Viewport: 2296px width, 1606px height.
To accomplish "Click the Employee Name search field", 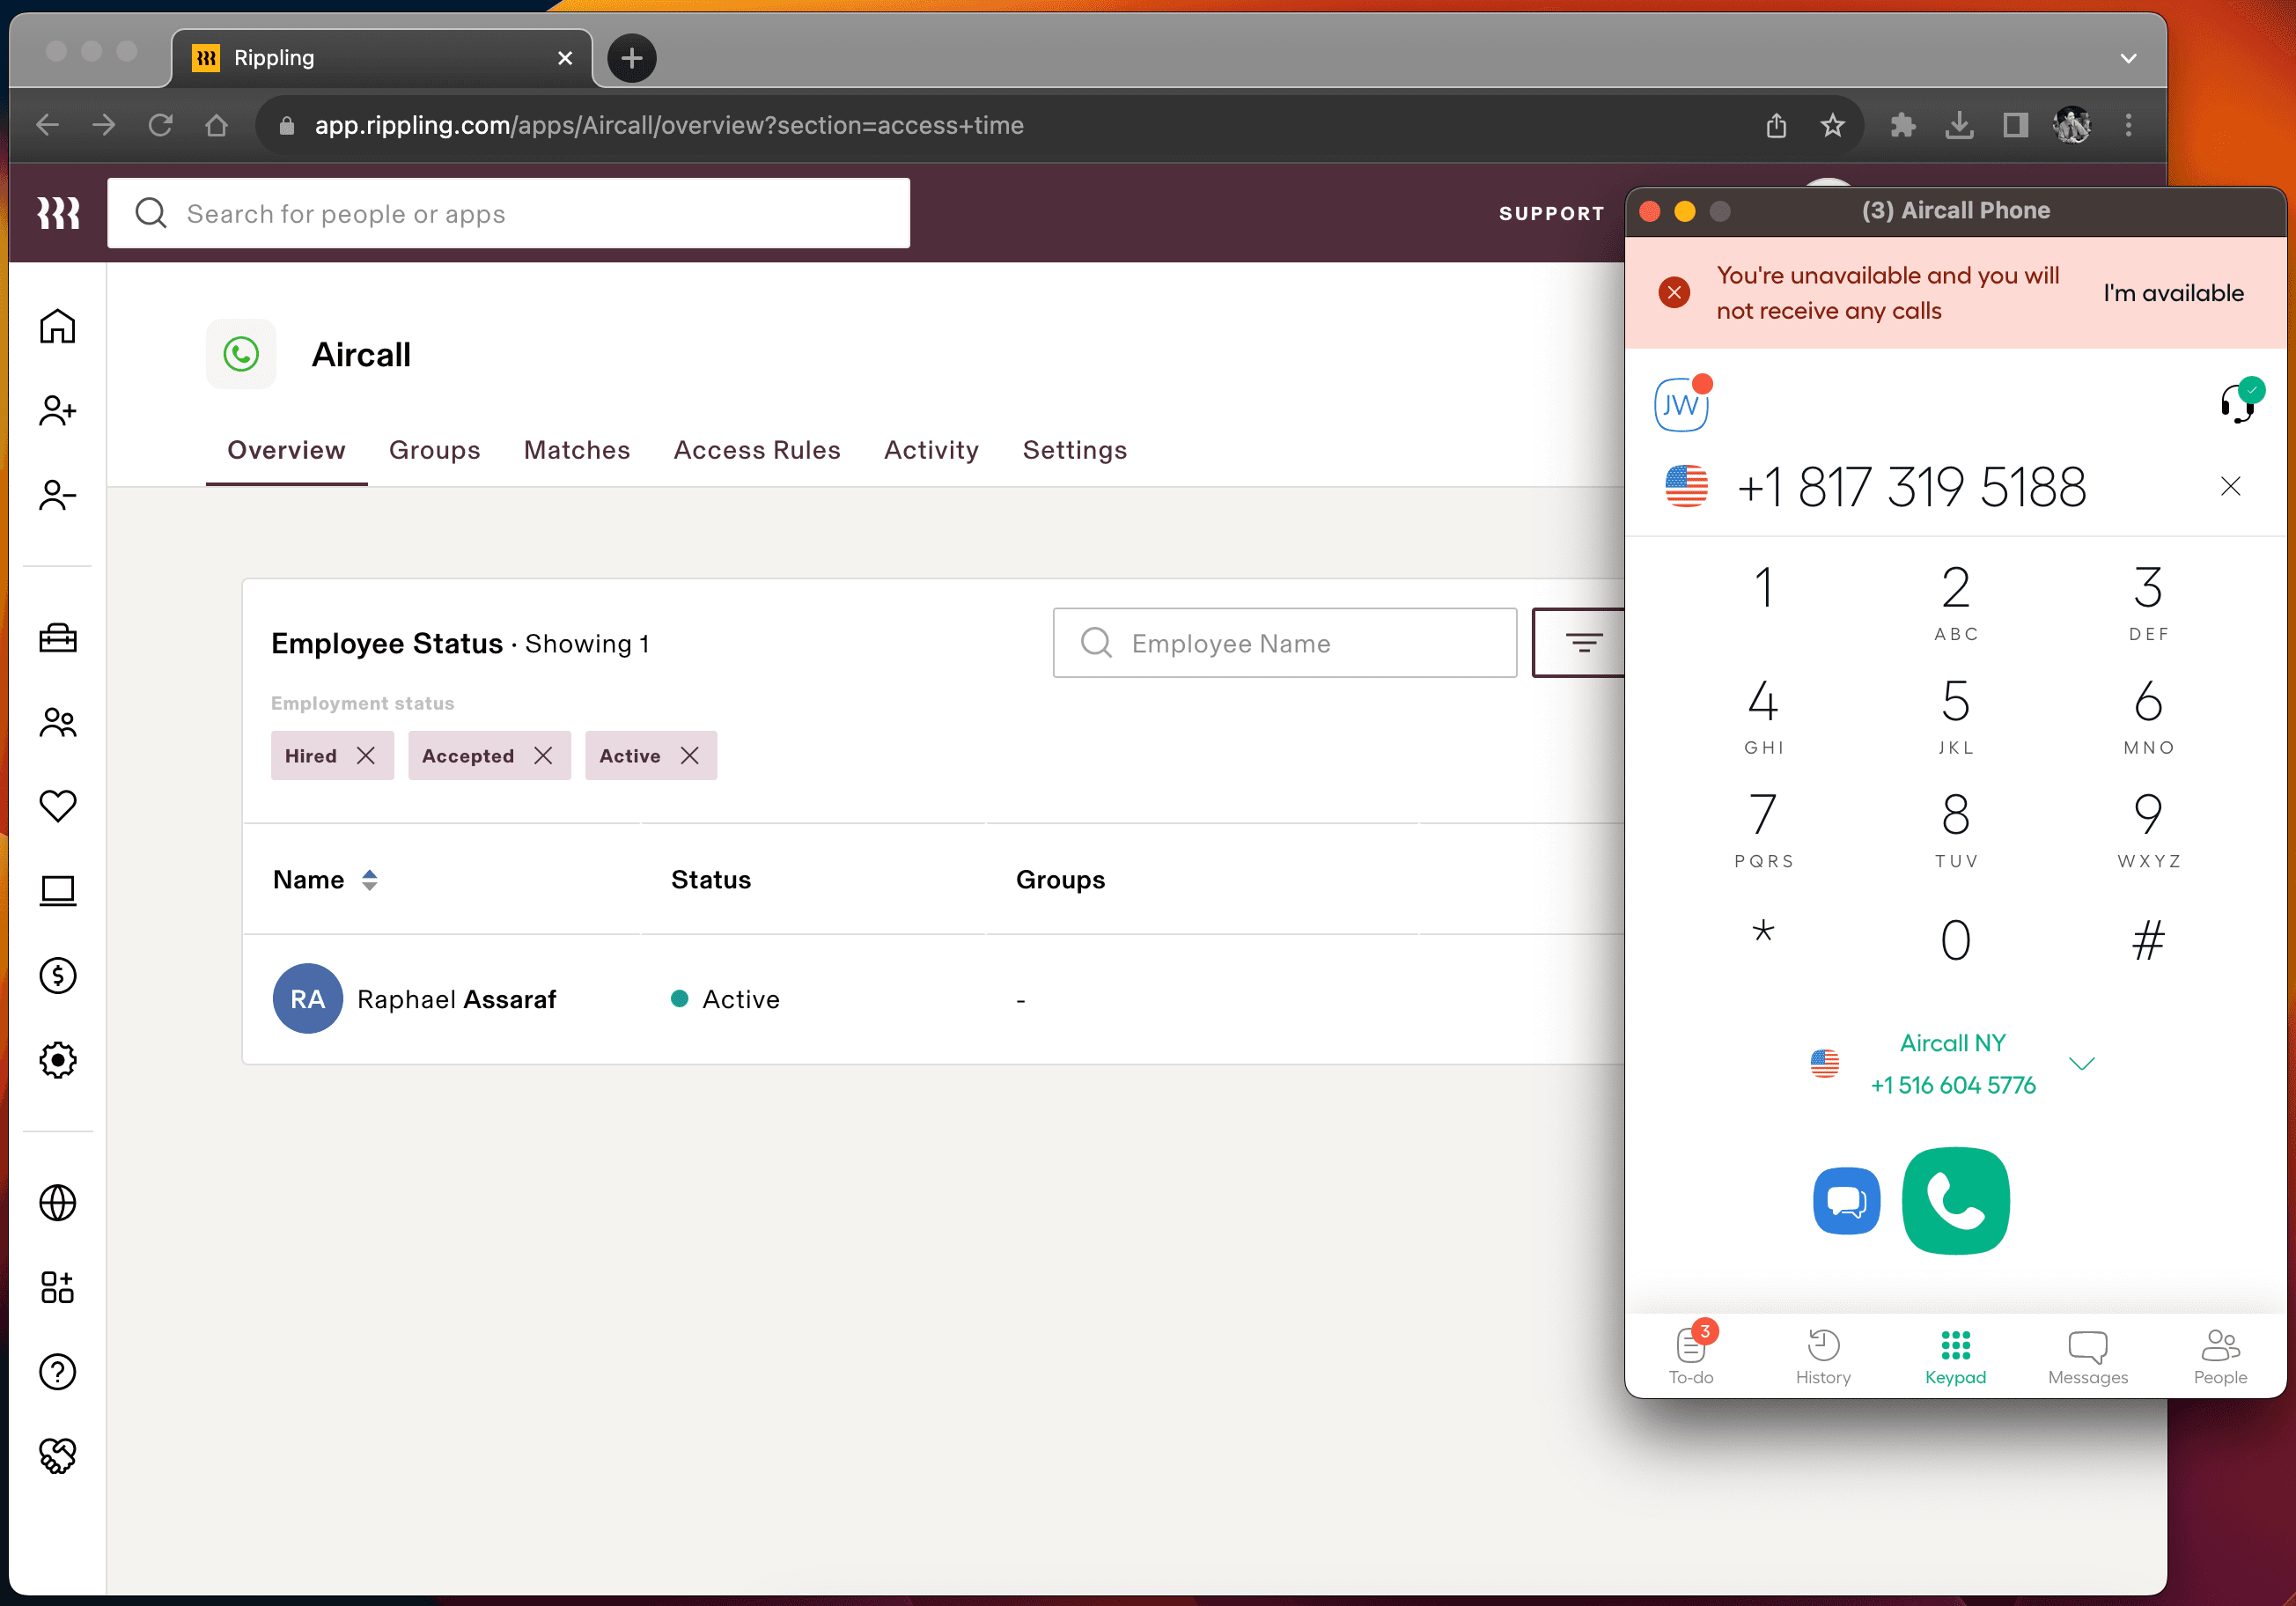I will (1284, 643).
